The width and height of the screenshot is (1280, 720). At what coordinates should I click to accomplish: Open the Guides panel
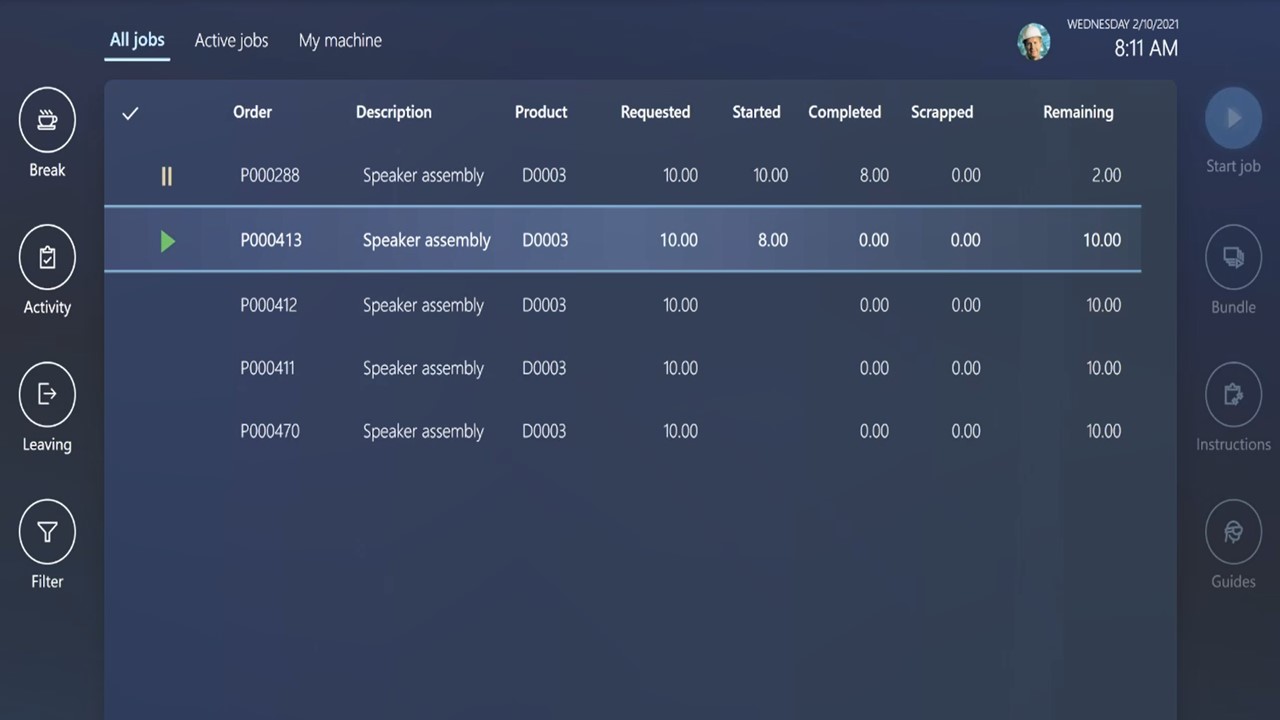pyautogui.click(x=1233, y=531)
